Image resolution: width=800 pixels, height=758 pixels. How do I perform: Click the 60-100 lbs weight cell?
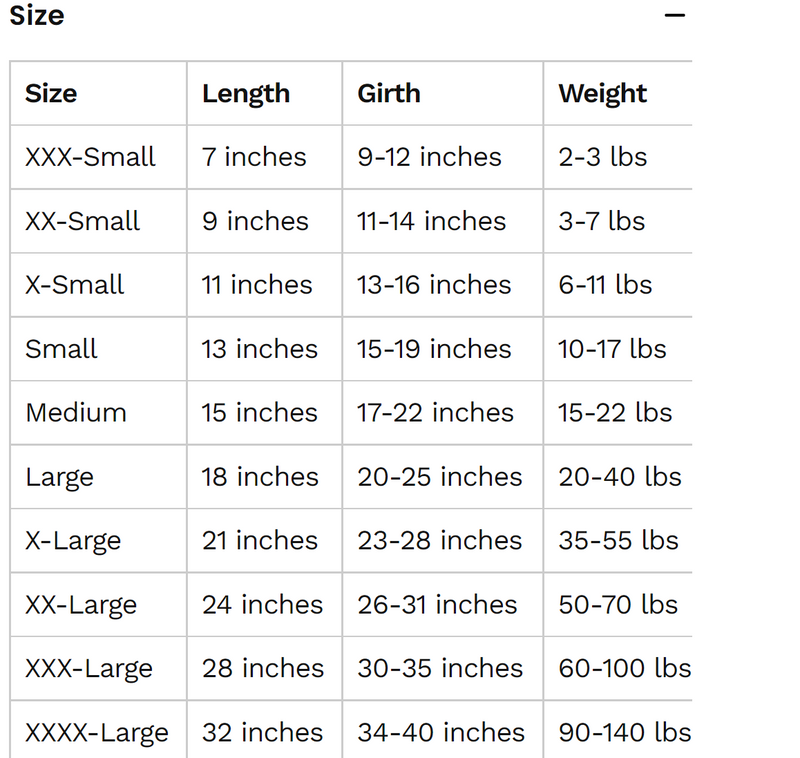point(618,669)
